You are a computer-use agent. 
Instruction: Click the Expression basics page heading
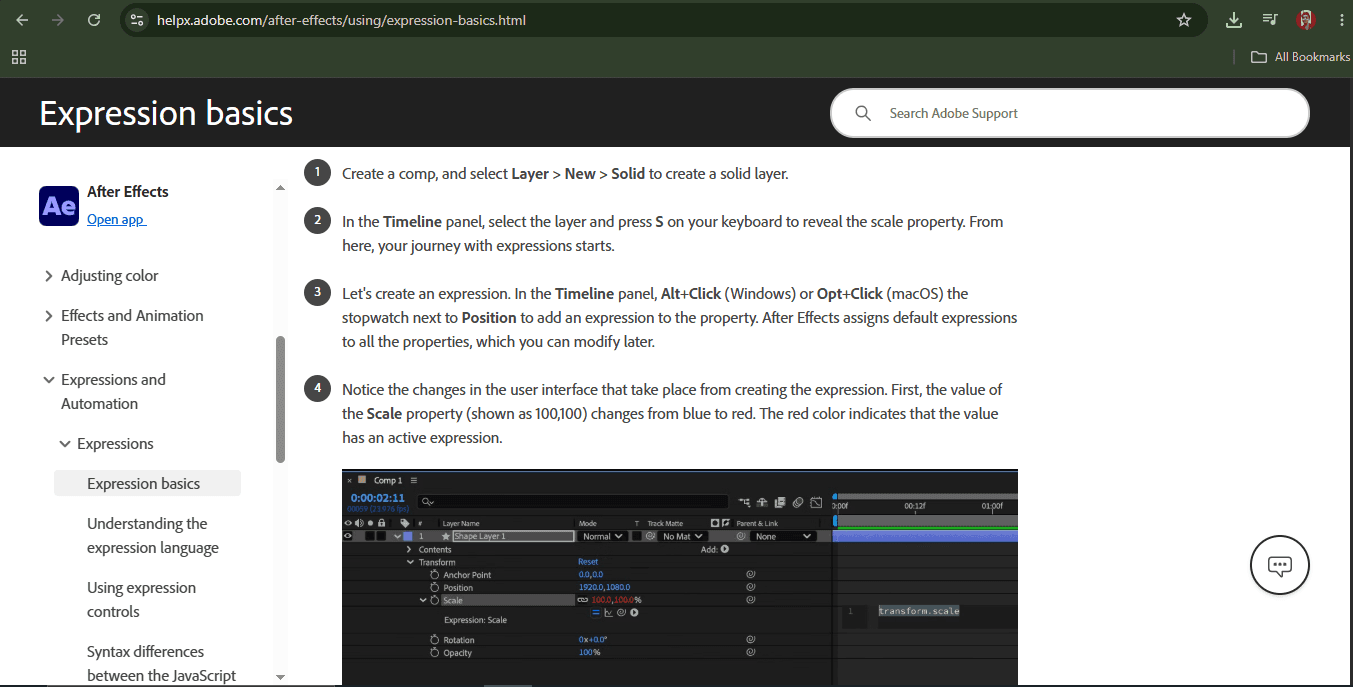(166, 114)
